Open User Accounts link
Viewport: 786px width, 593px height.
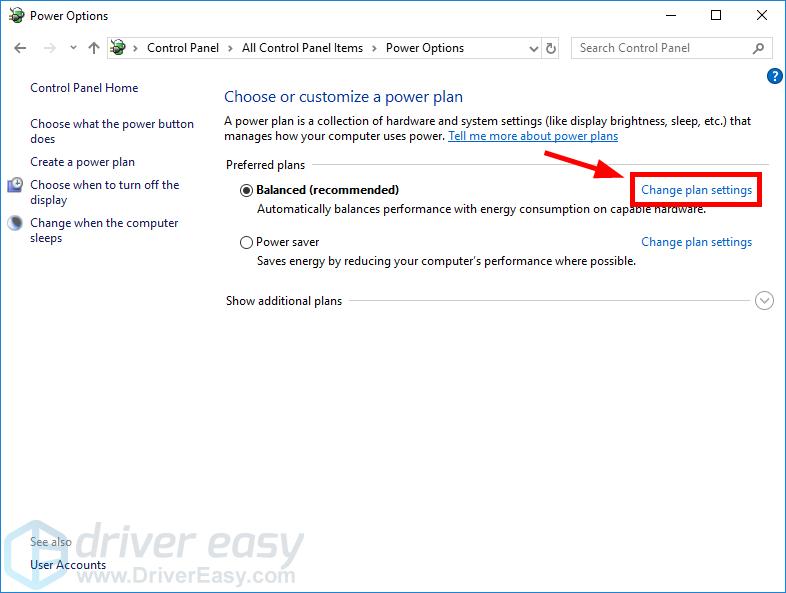click(68, 565)
